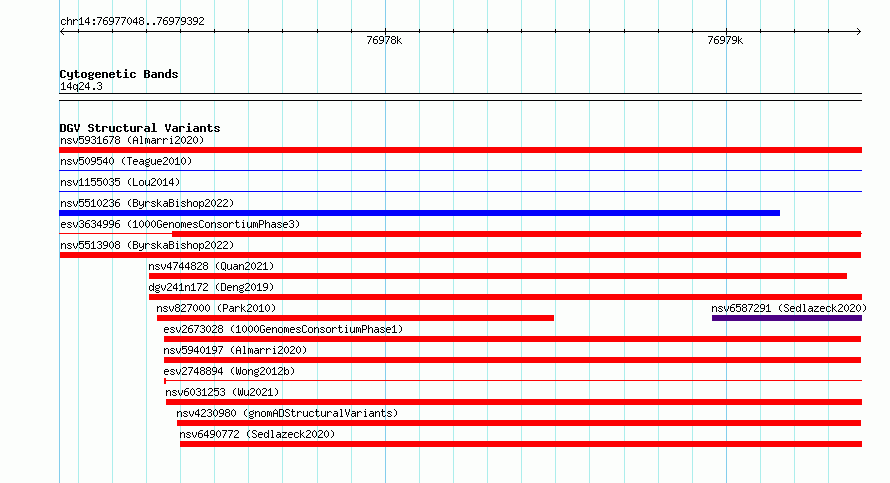Select the red bar for nsv6490772
This screenshot has height=483, width=890.
coord(520,444)
